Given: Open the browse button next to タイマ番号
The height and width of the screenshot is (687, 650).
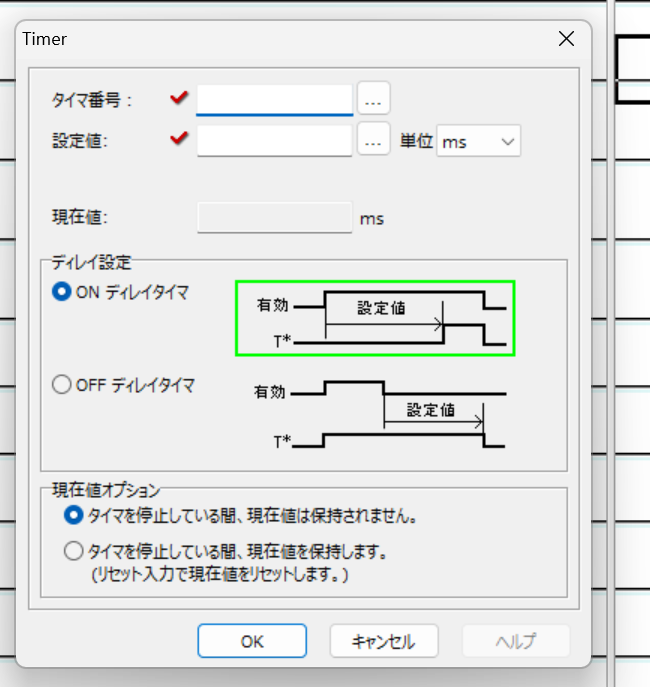Looking at the screenshot, I should point(373,98).
